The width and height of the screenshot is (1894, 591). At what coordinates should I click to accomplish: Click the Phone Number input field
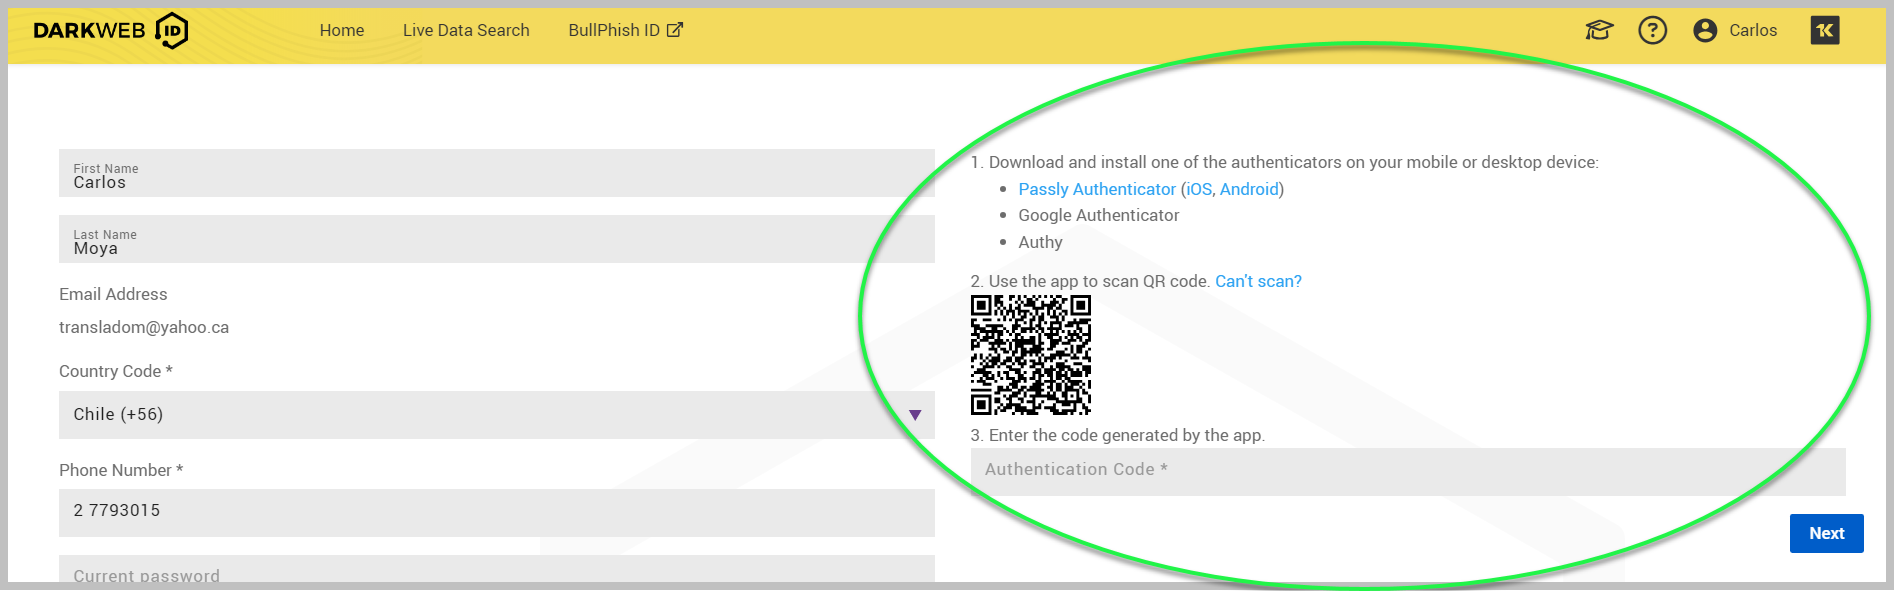click(x=496, y=512)
